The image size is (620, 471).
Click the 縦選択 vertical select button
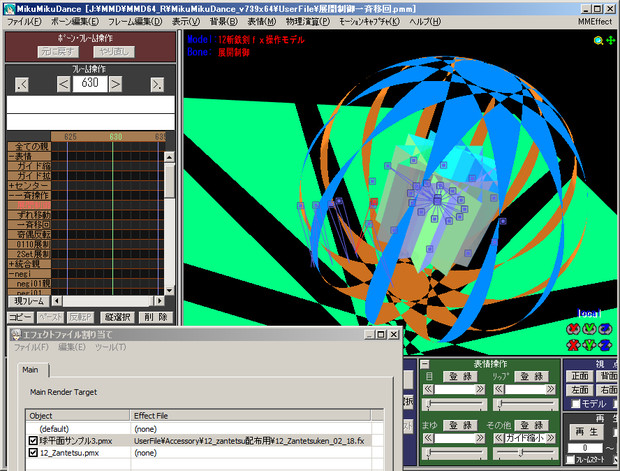[x=117, y=317]
